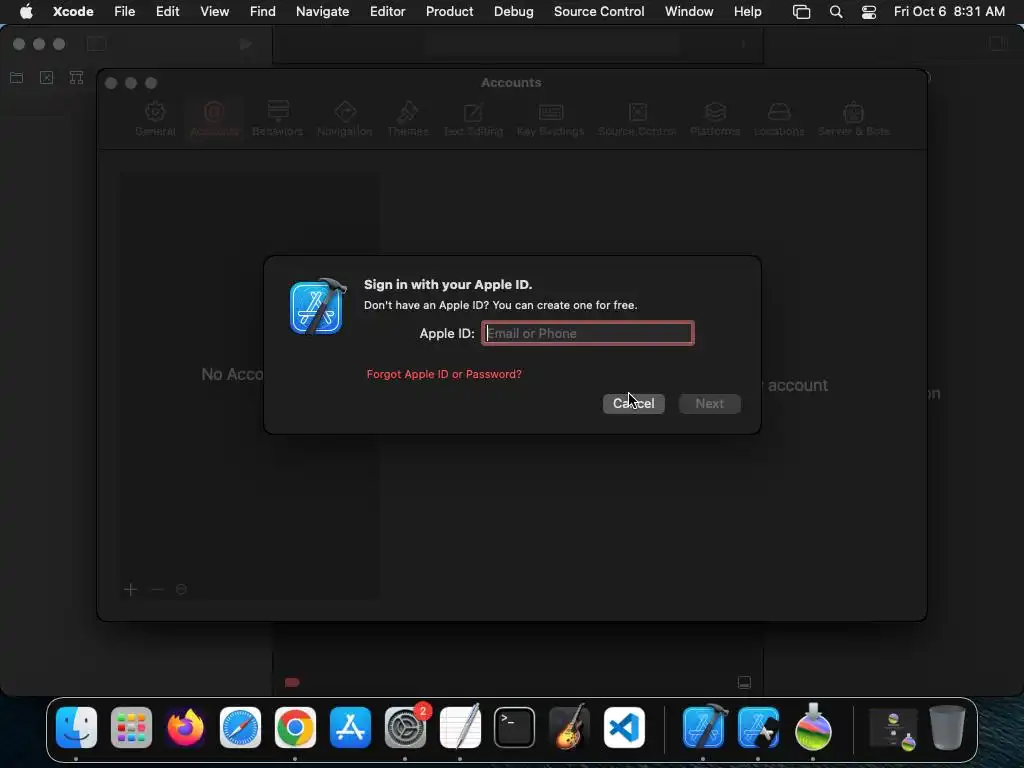Screen dimensions: 1024x768
Task: Launch GarageBand from the Dock
Action: tap(569, 728)
